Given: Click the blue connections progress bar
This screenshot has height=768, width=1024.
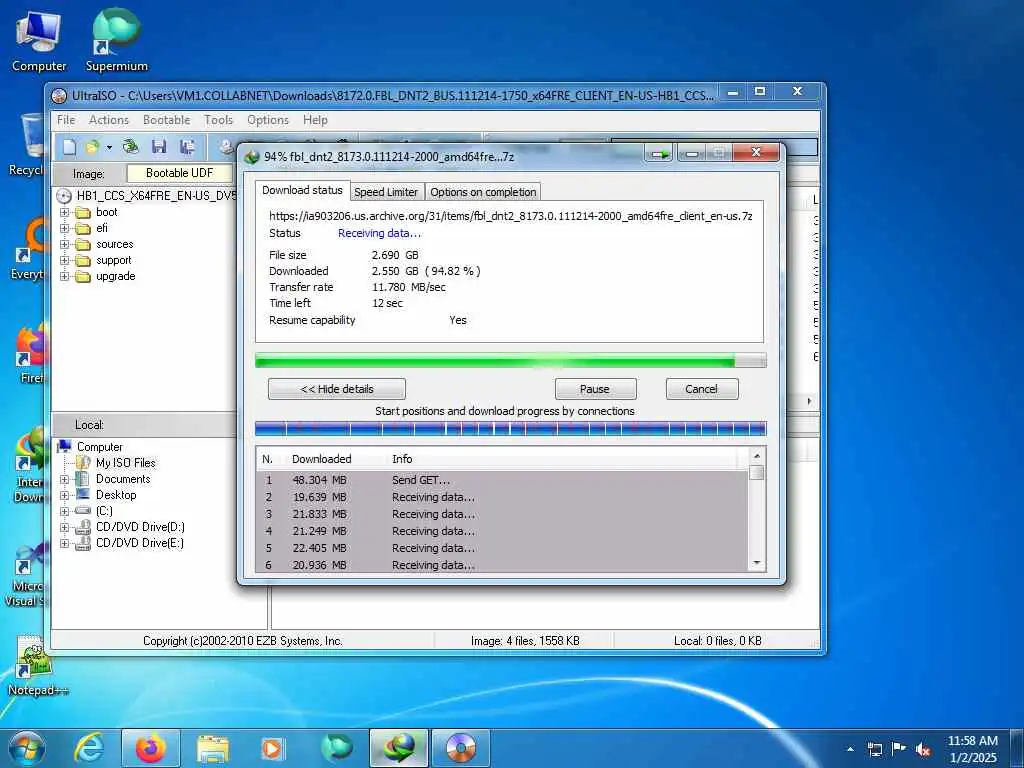Looking at the screenshot, I should [511, 429].
